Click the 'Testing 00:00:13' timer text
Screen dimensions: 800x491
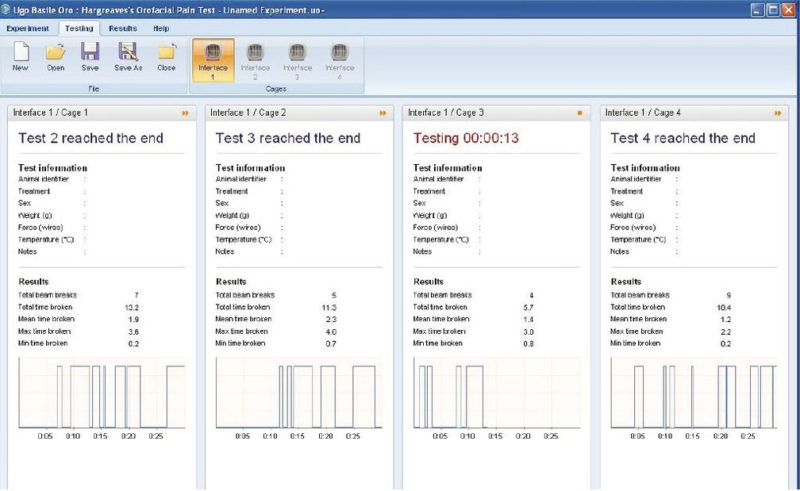[x=466, y=138]
